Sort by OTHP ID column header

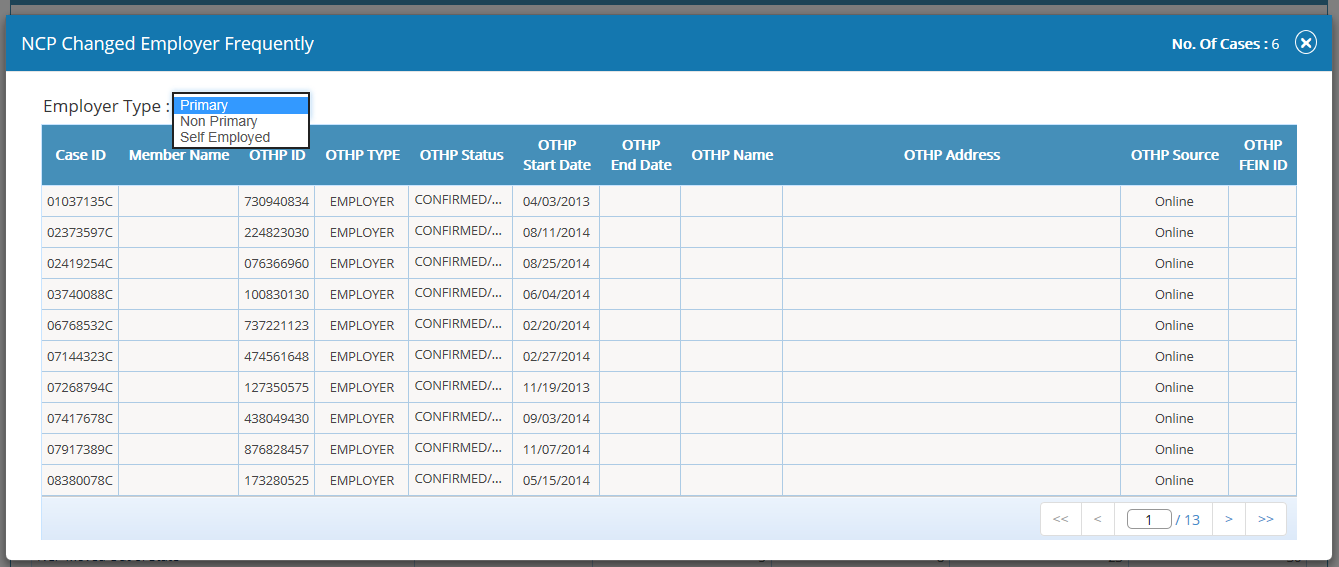(x=277, y=155)
